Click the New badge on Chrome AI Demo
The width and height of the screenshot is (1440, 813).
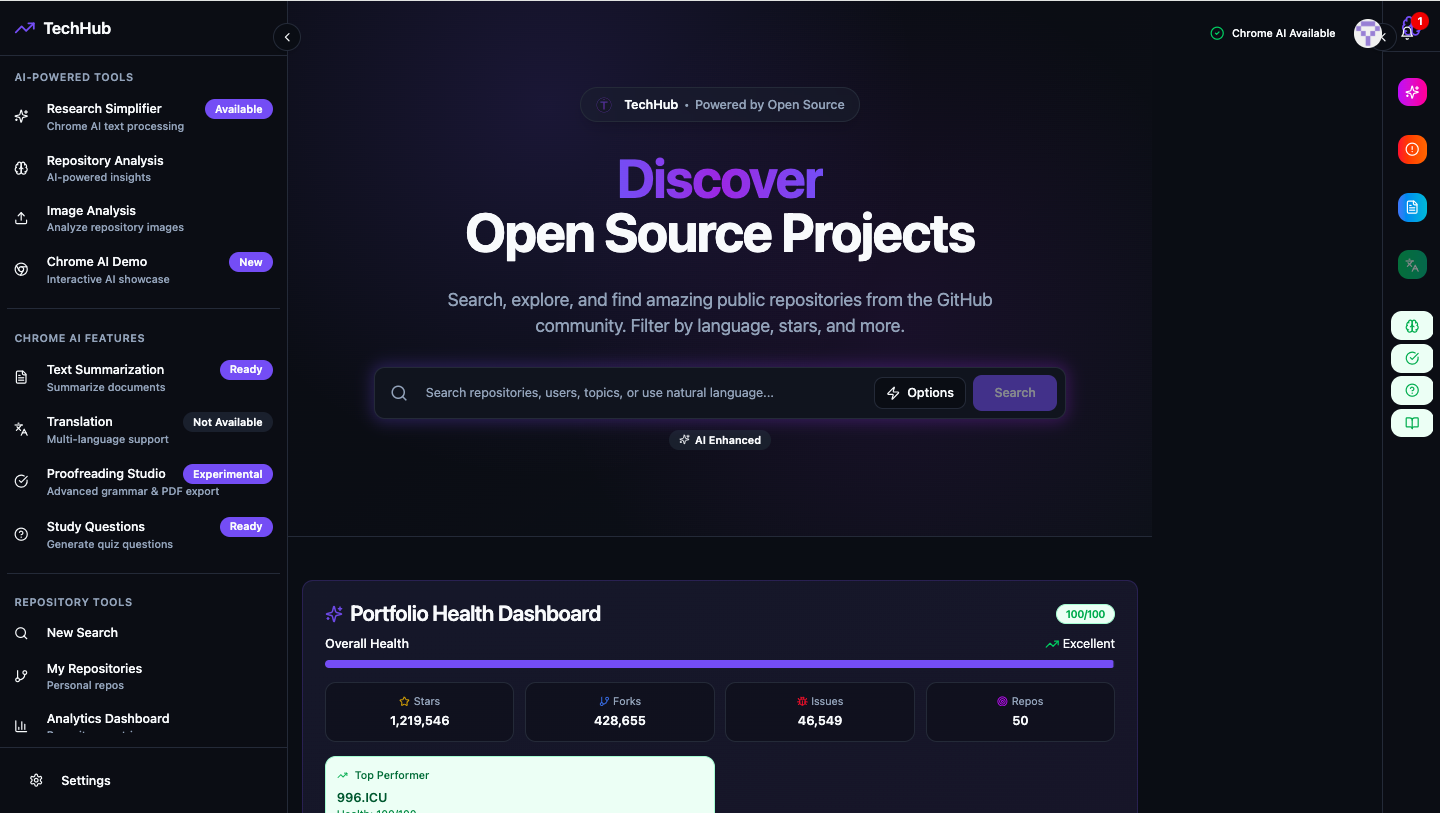[251, 262]
